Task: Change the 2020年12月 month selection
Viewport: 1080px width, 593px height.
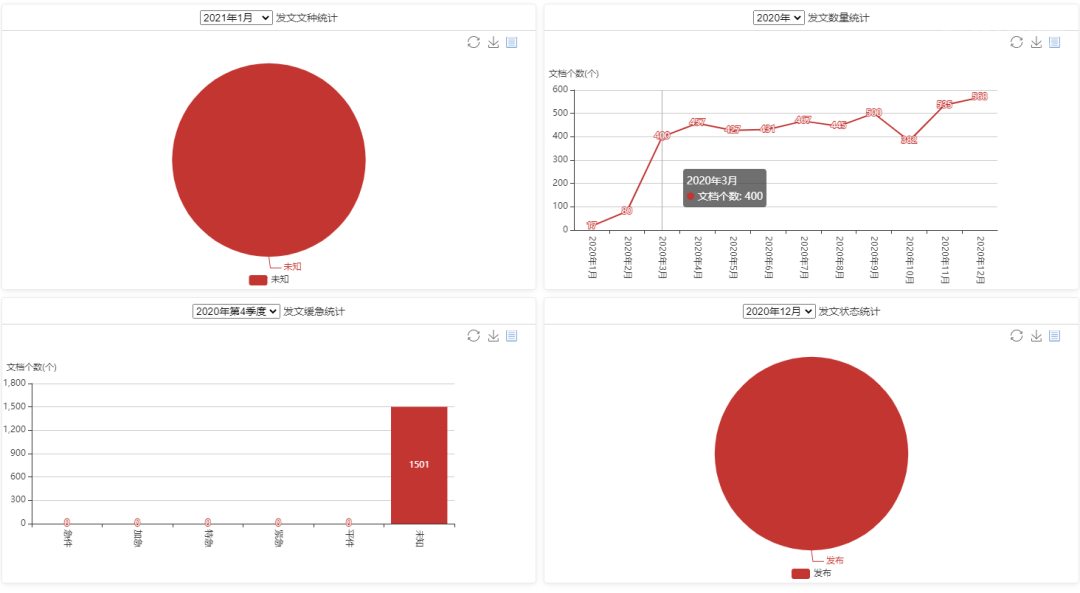Action: pyautogui.click(x=779, y=312)
